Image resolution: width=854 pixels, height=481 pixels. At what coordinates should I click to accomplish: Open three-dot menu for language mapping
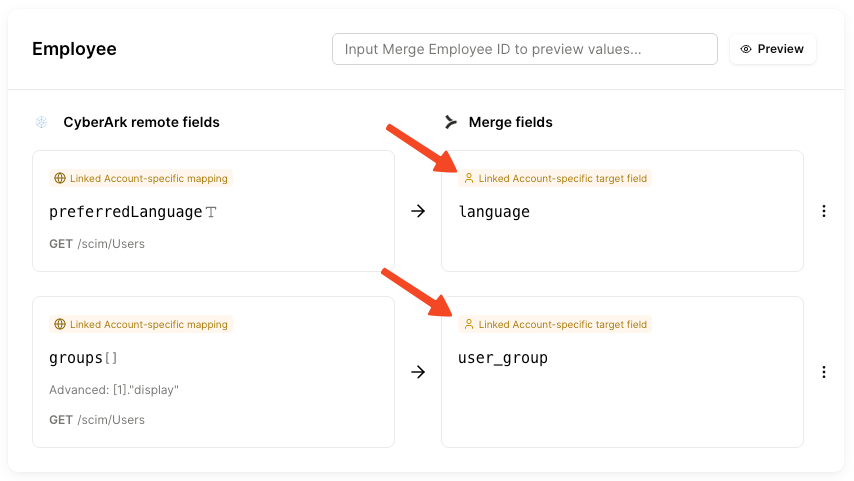coord(824,211)
